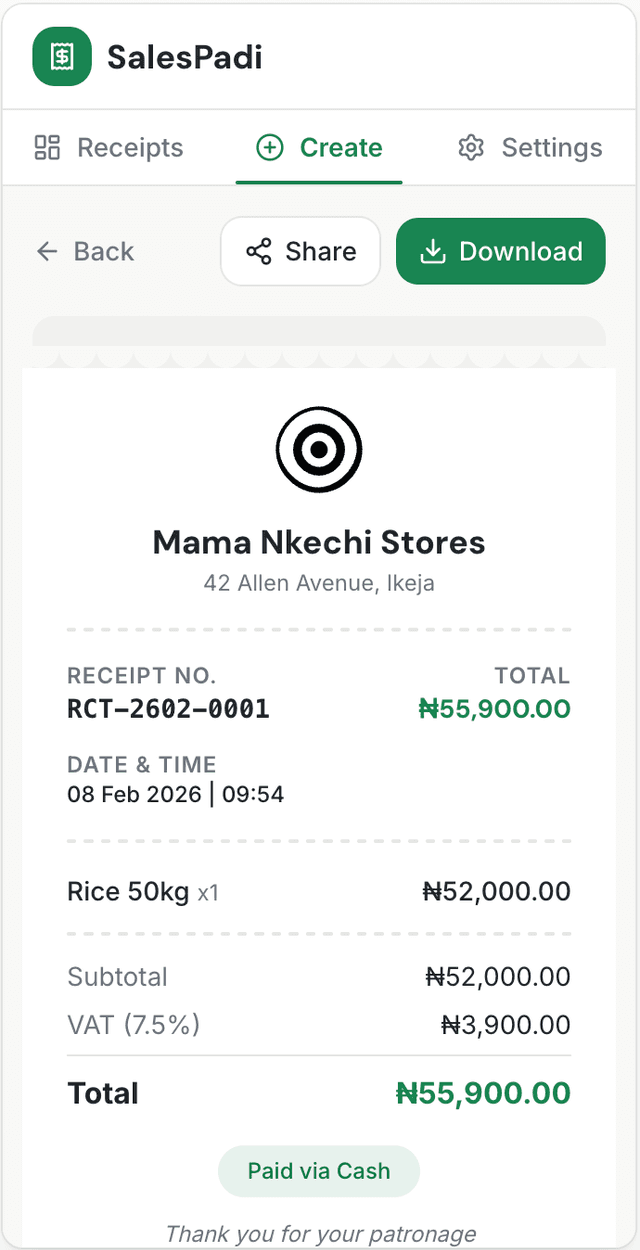
Task: Click the Mama Nkechi Stores name
Action: tap(319, 542)
